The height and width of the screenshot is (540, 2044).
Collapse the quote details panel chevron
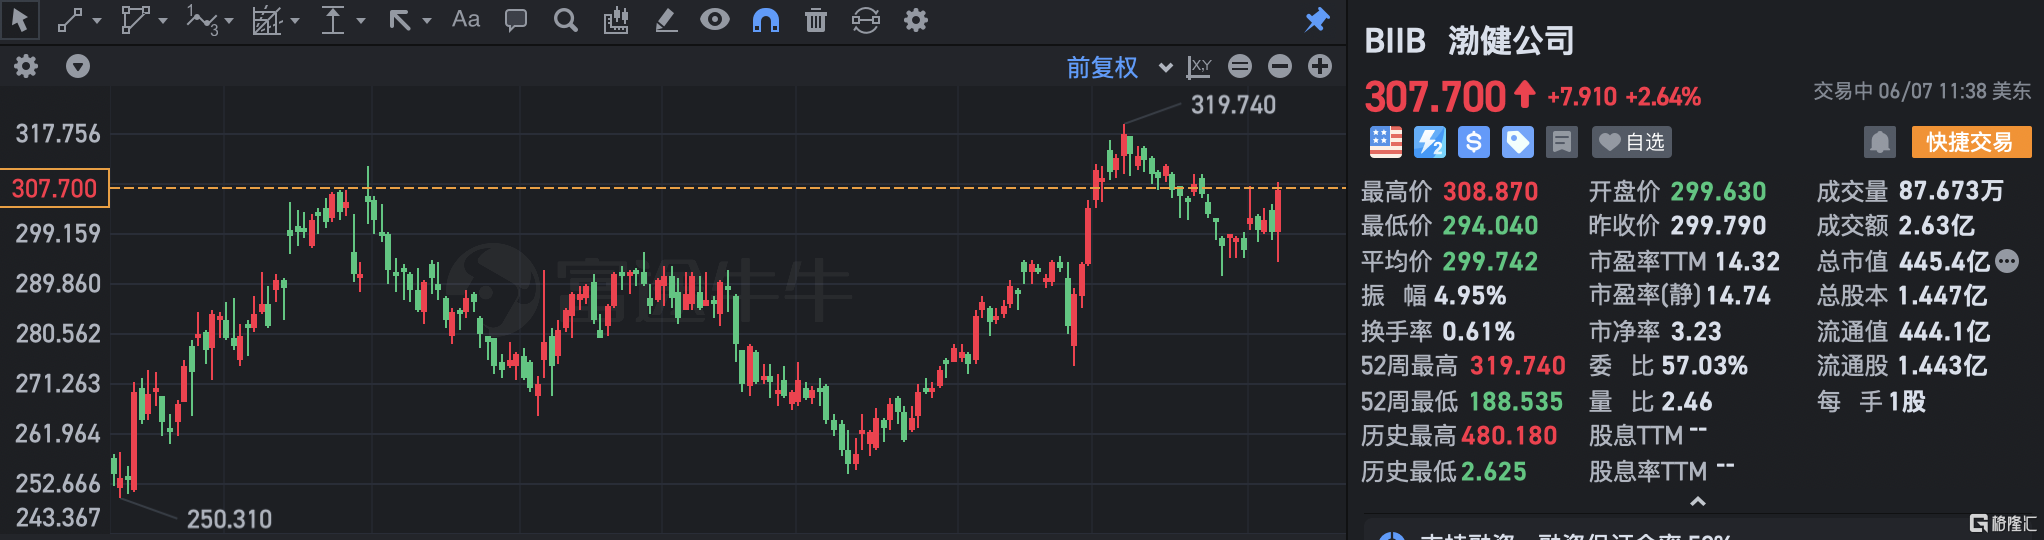pyautogui.click(x=1697, y=501)
